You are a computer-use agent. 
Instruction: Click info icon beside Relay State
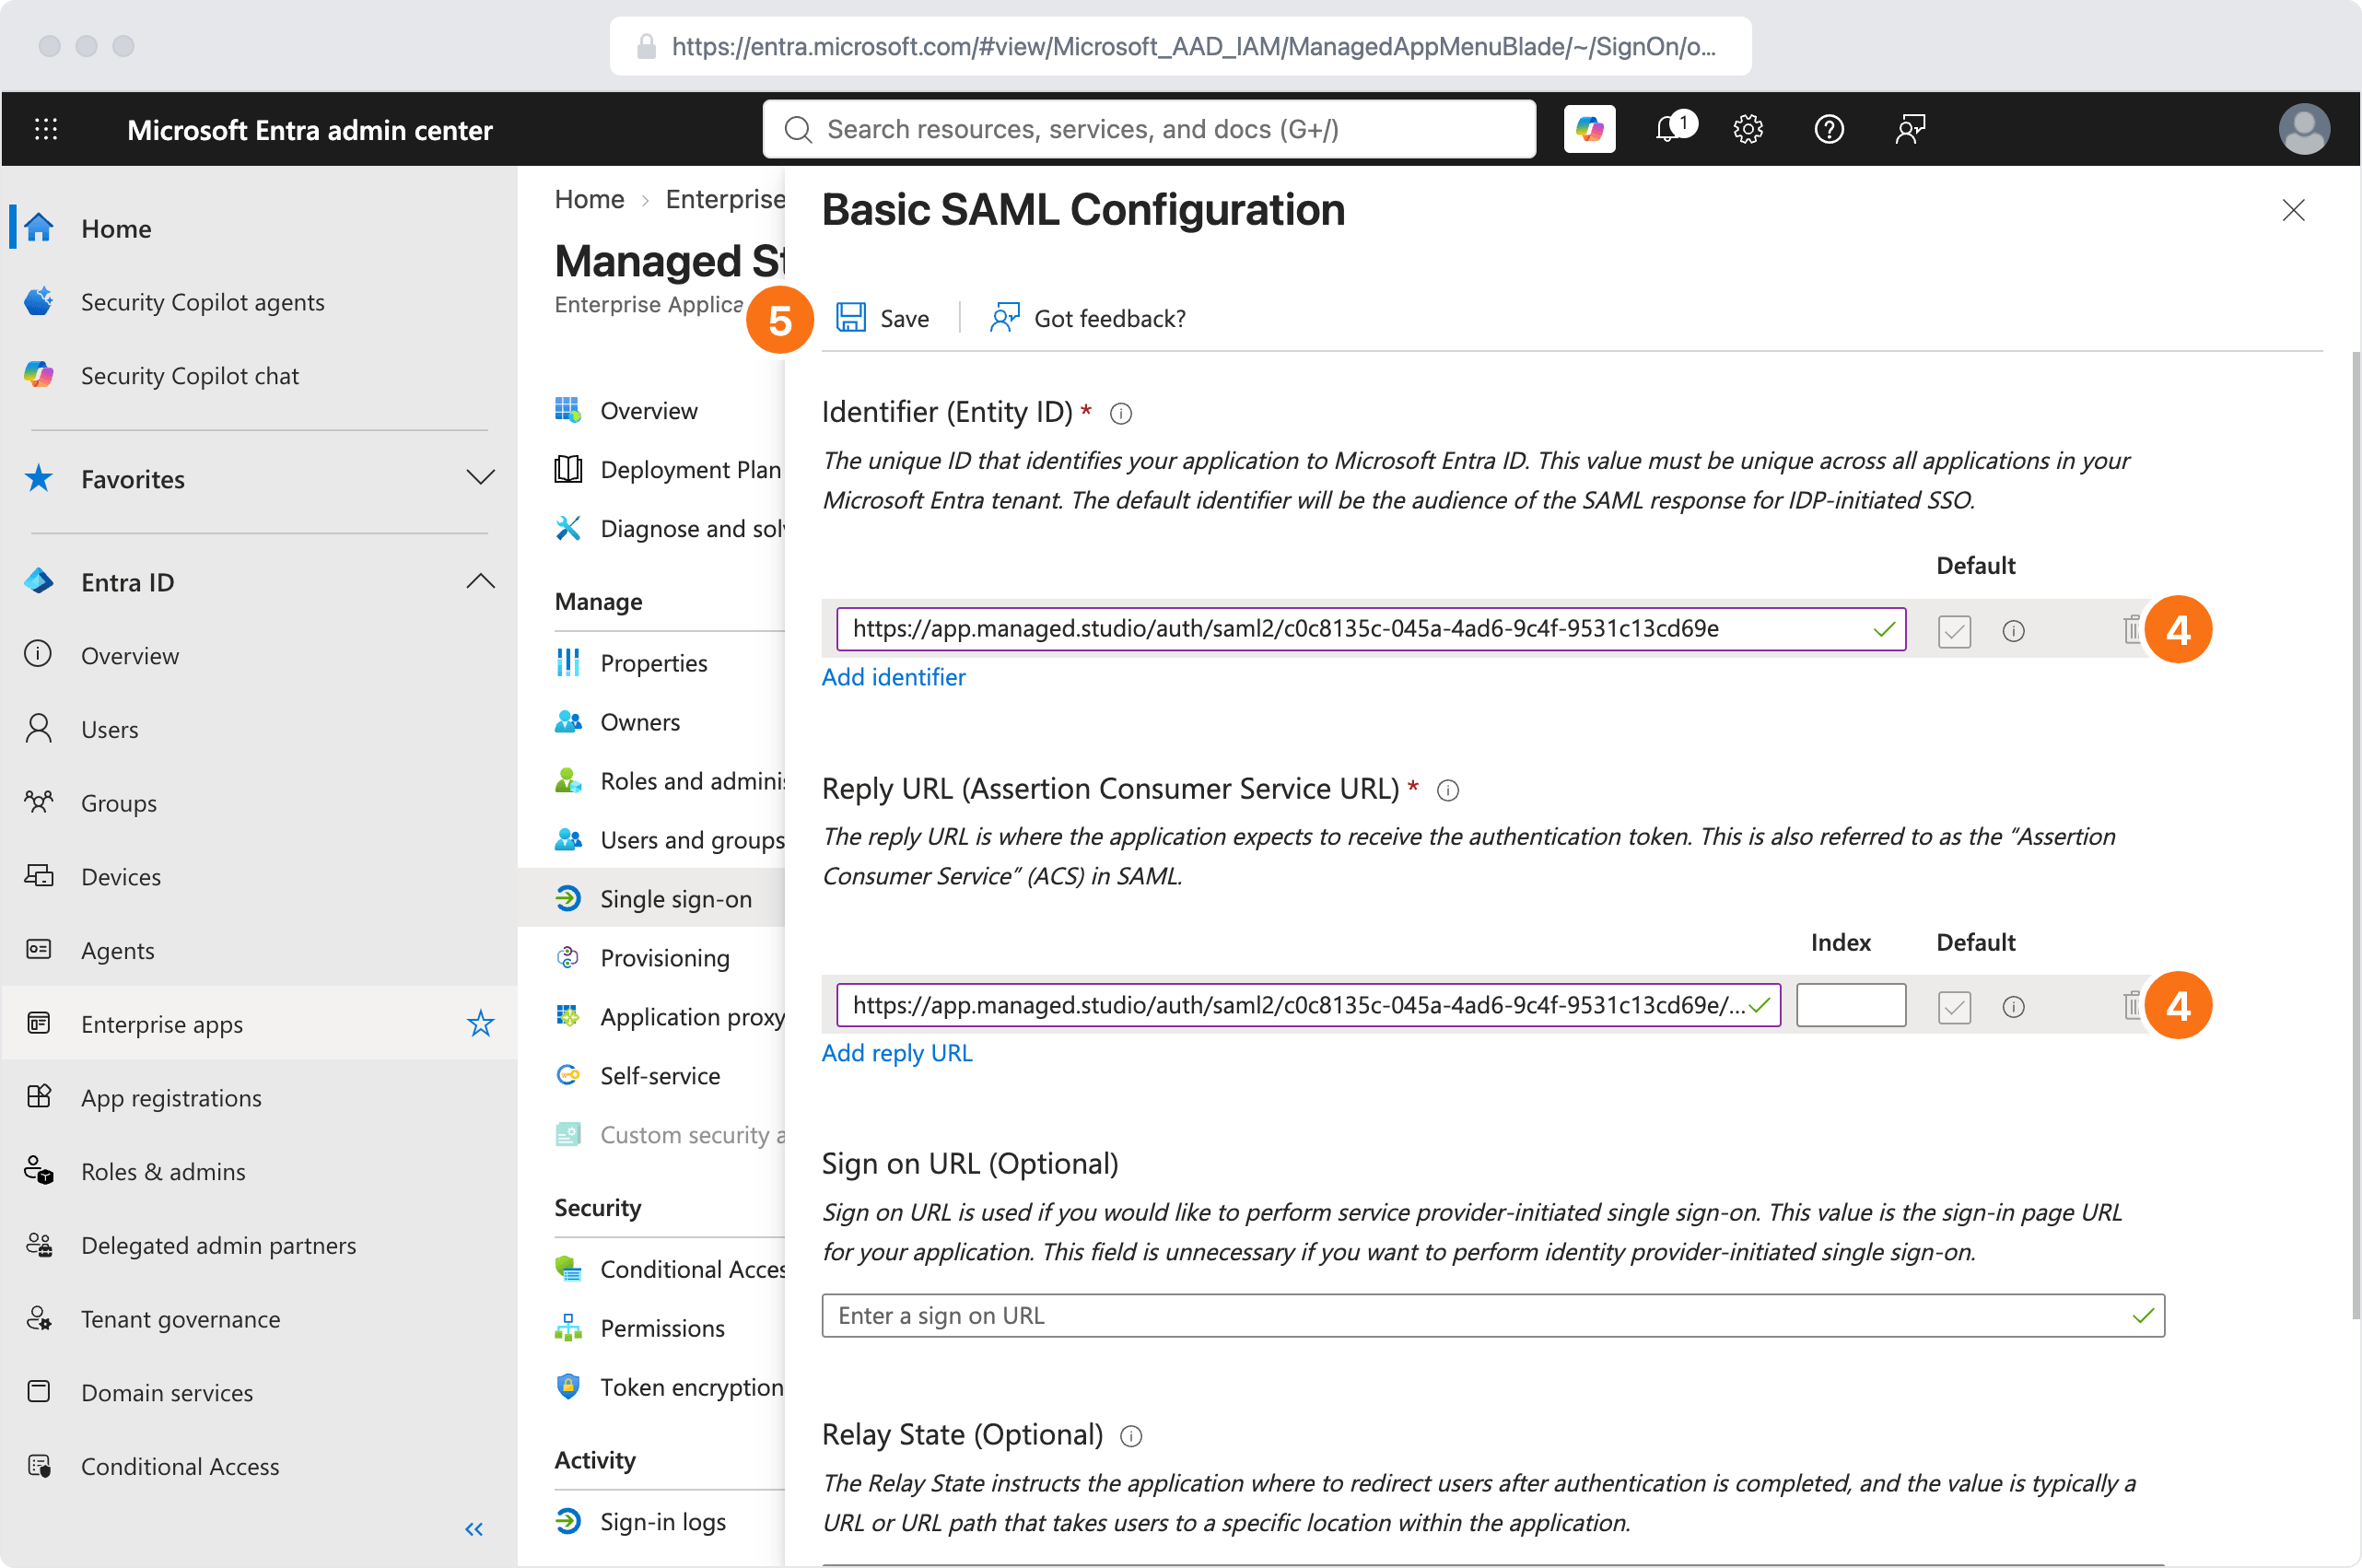(x=1131, y=1436)
